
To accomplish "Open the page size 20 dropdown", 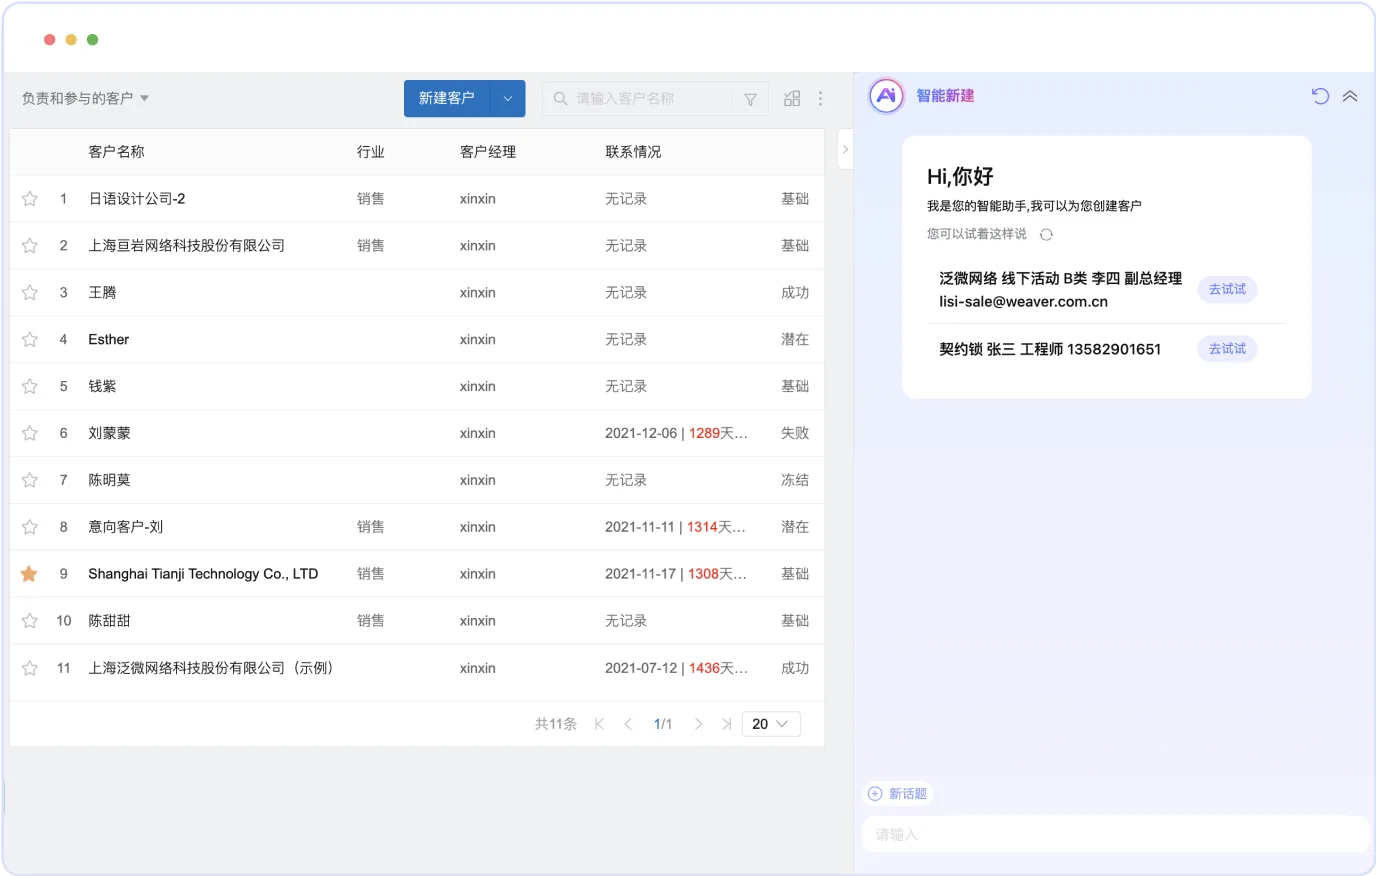I will tap(771, 724).
